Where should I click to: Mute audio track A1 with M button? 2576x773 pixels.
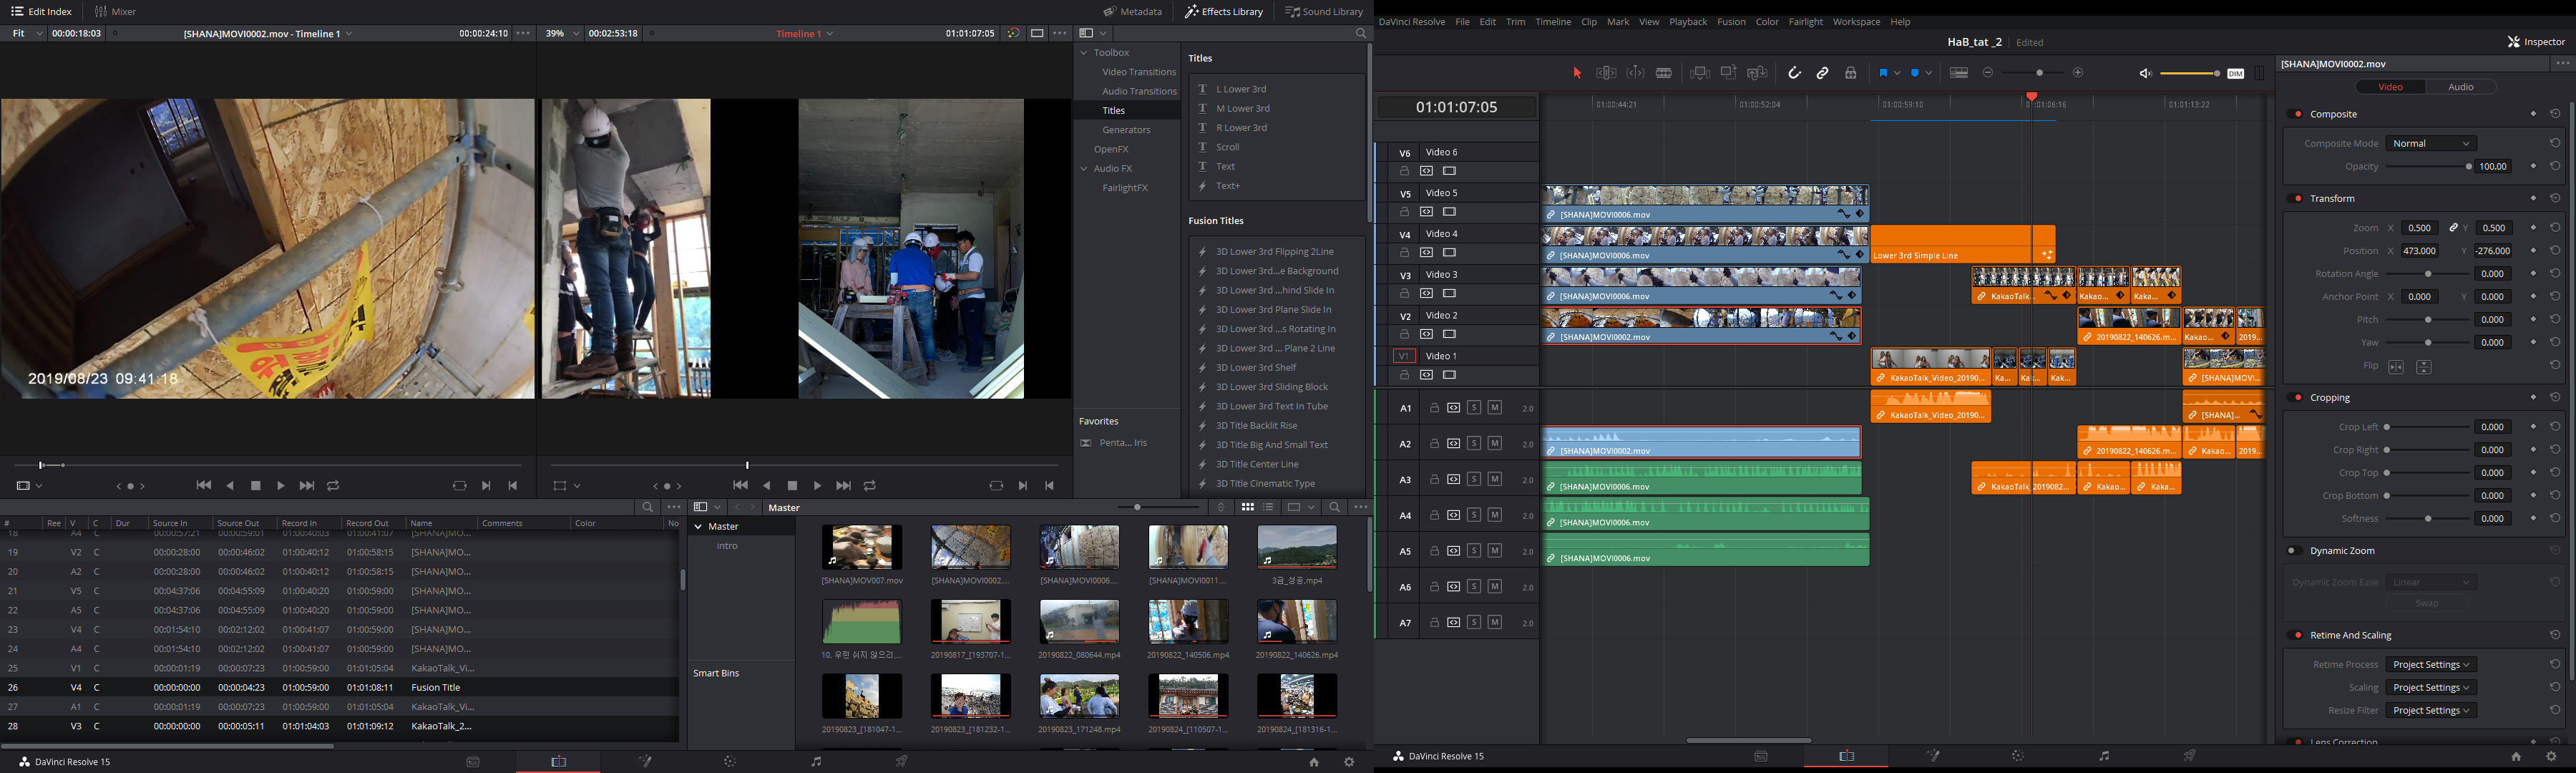[1494, 408]
